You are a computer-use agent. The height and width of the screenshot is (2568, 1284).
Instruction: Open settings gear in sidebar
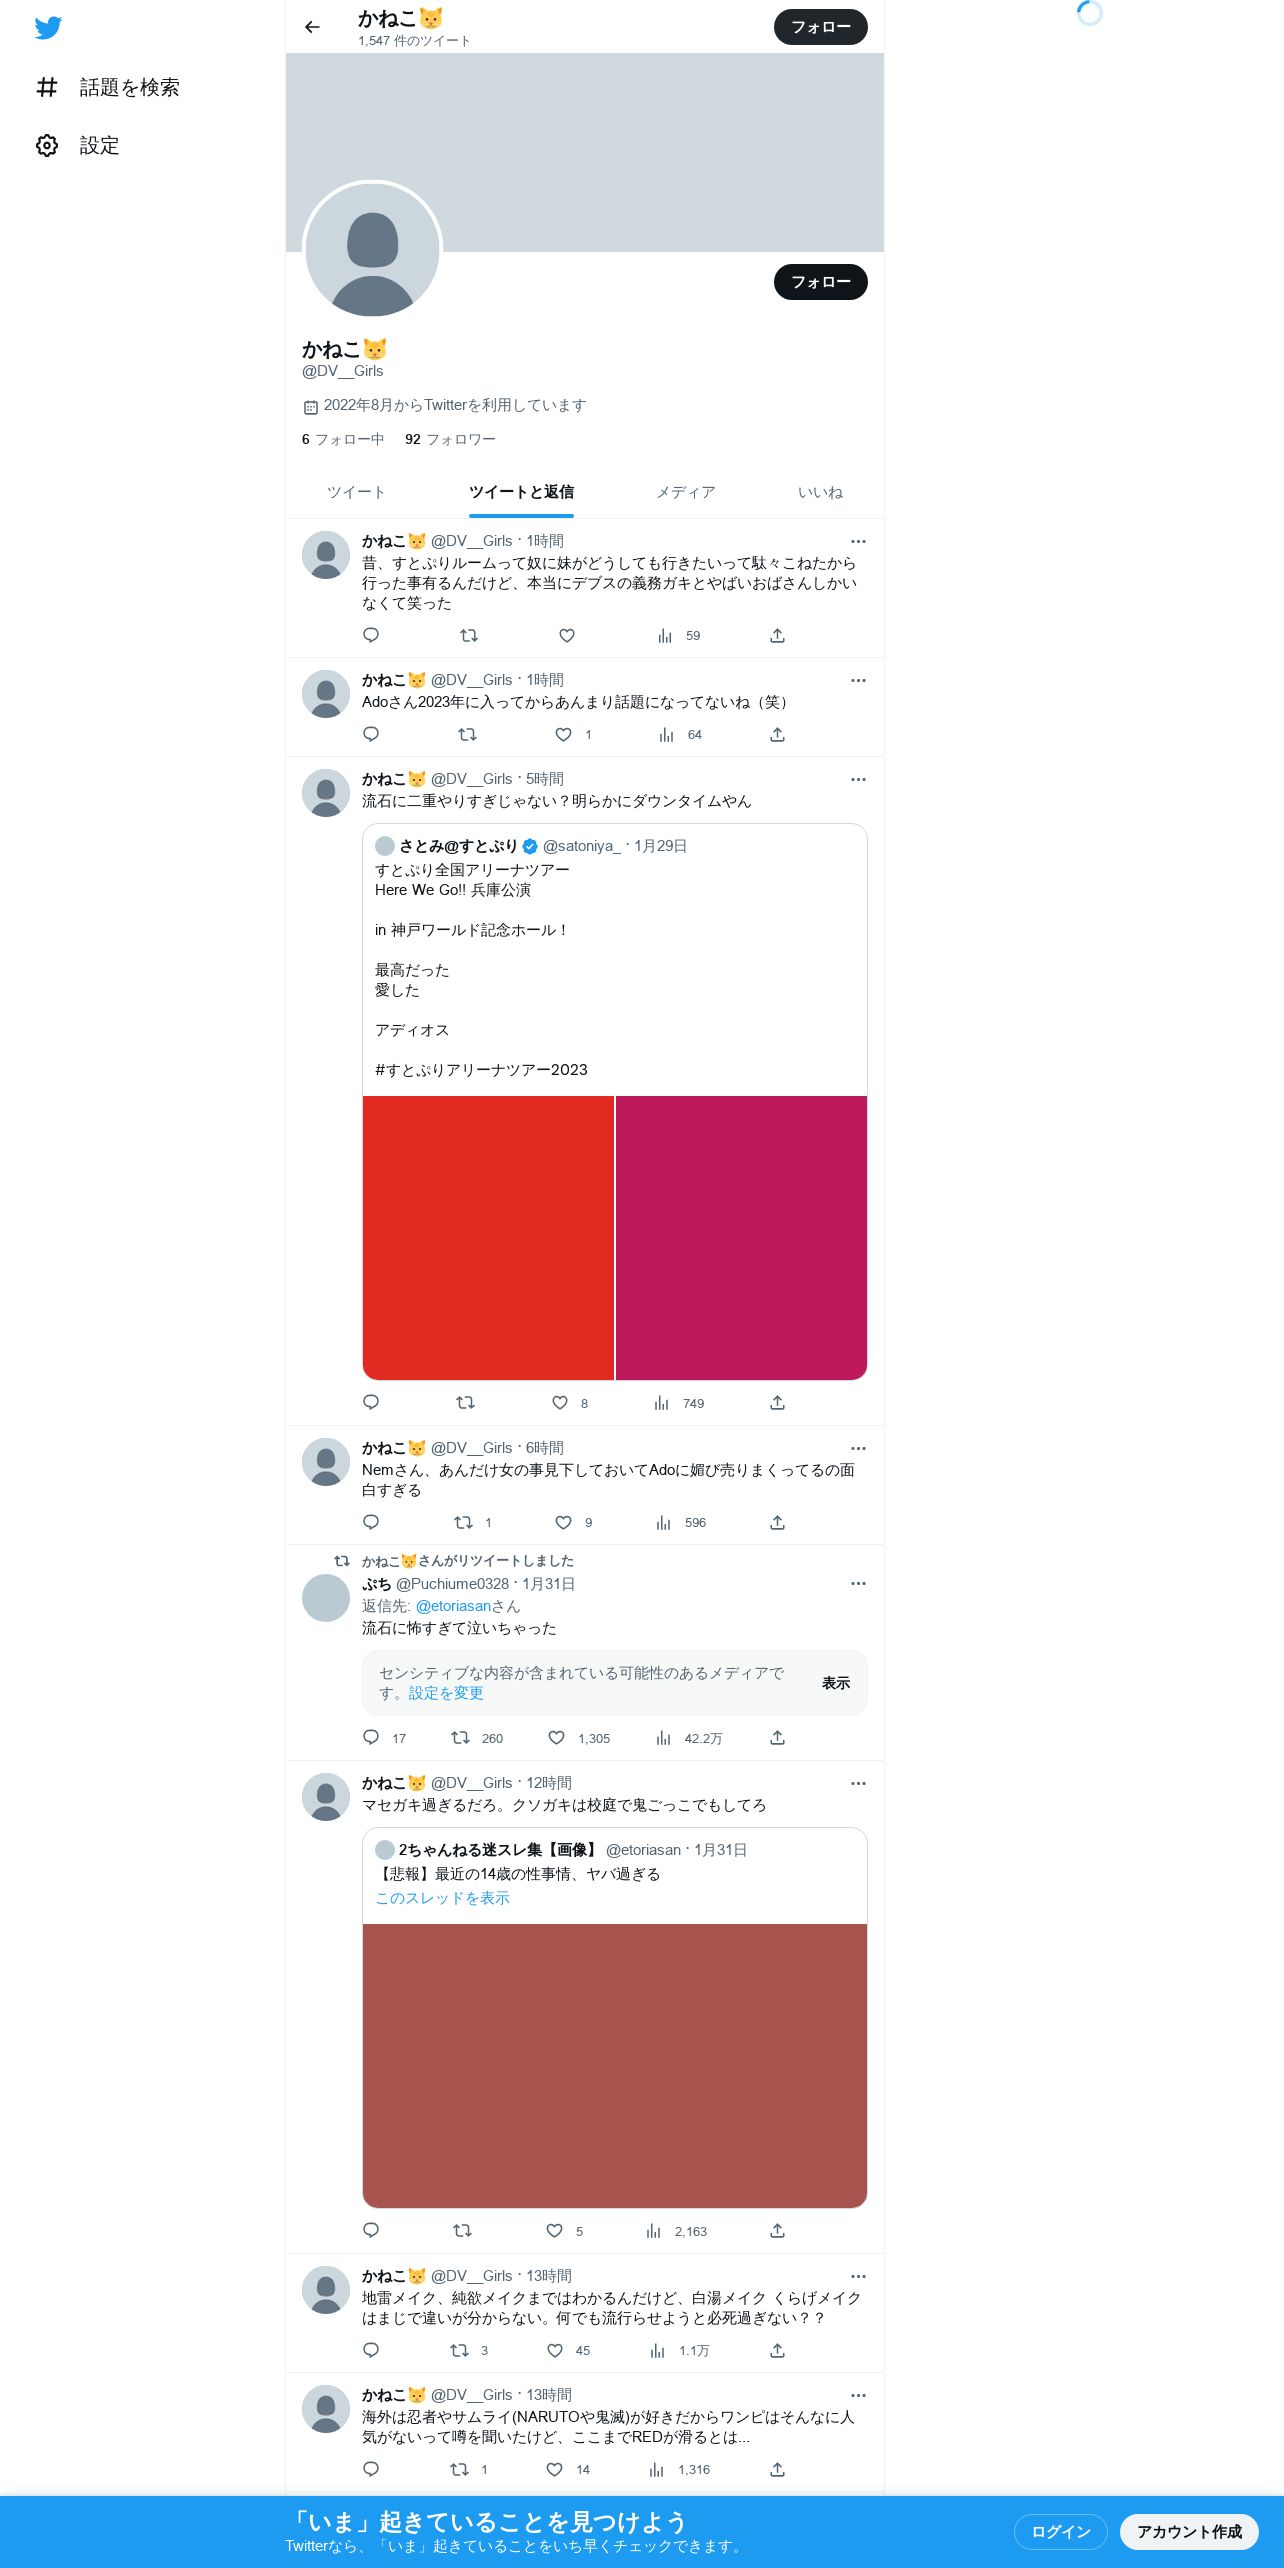(x=47, y=146)
